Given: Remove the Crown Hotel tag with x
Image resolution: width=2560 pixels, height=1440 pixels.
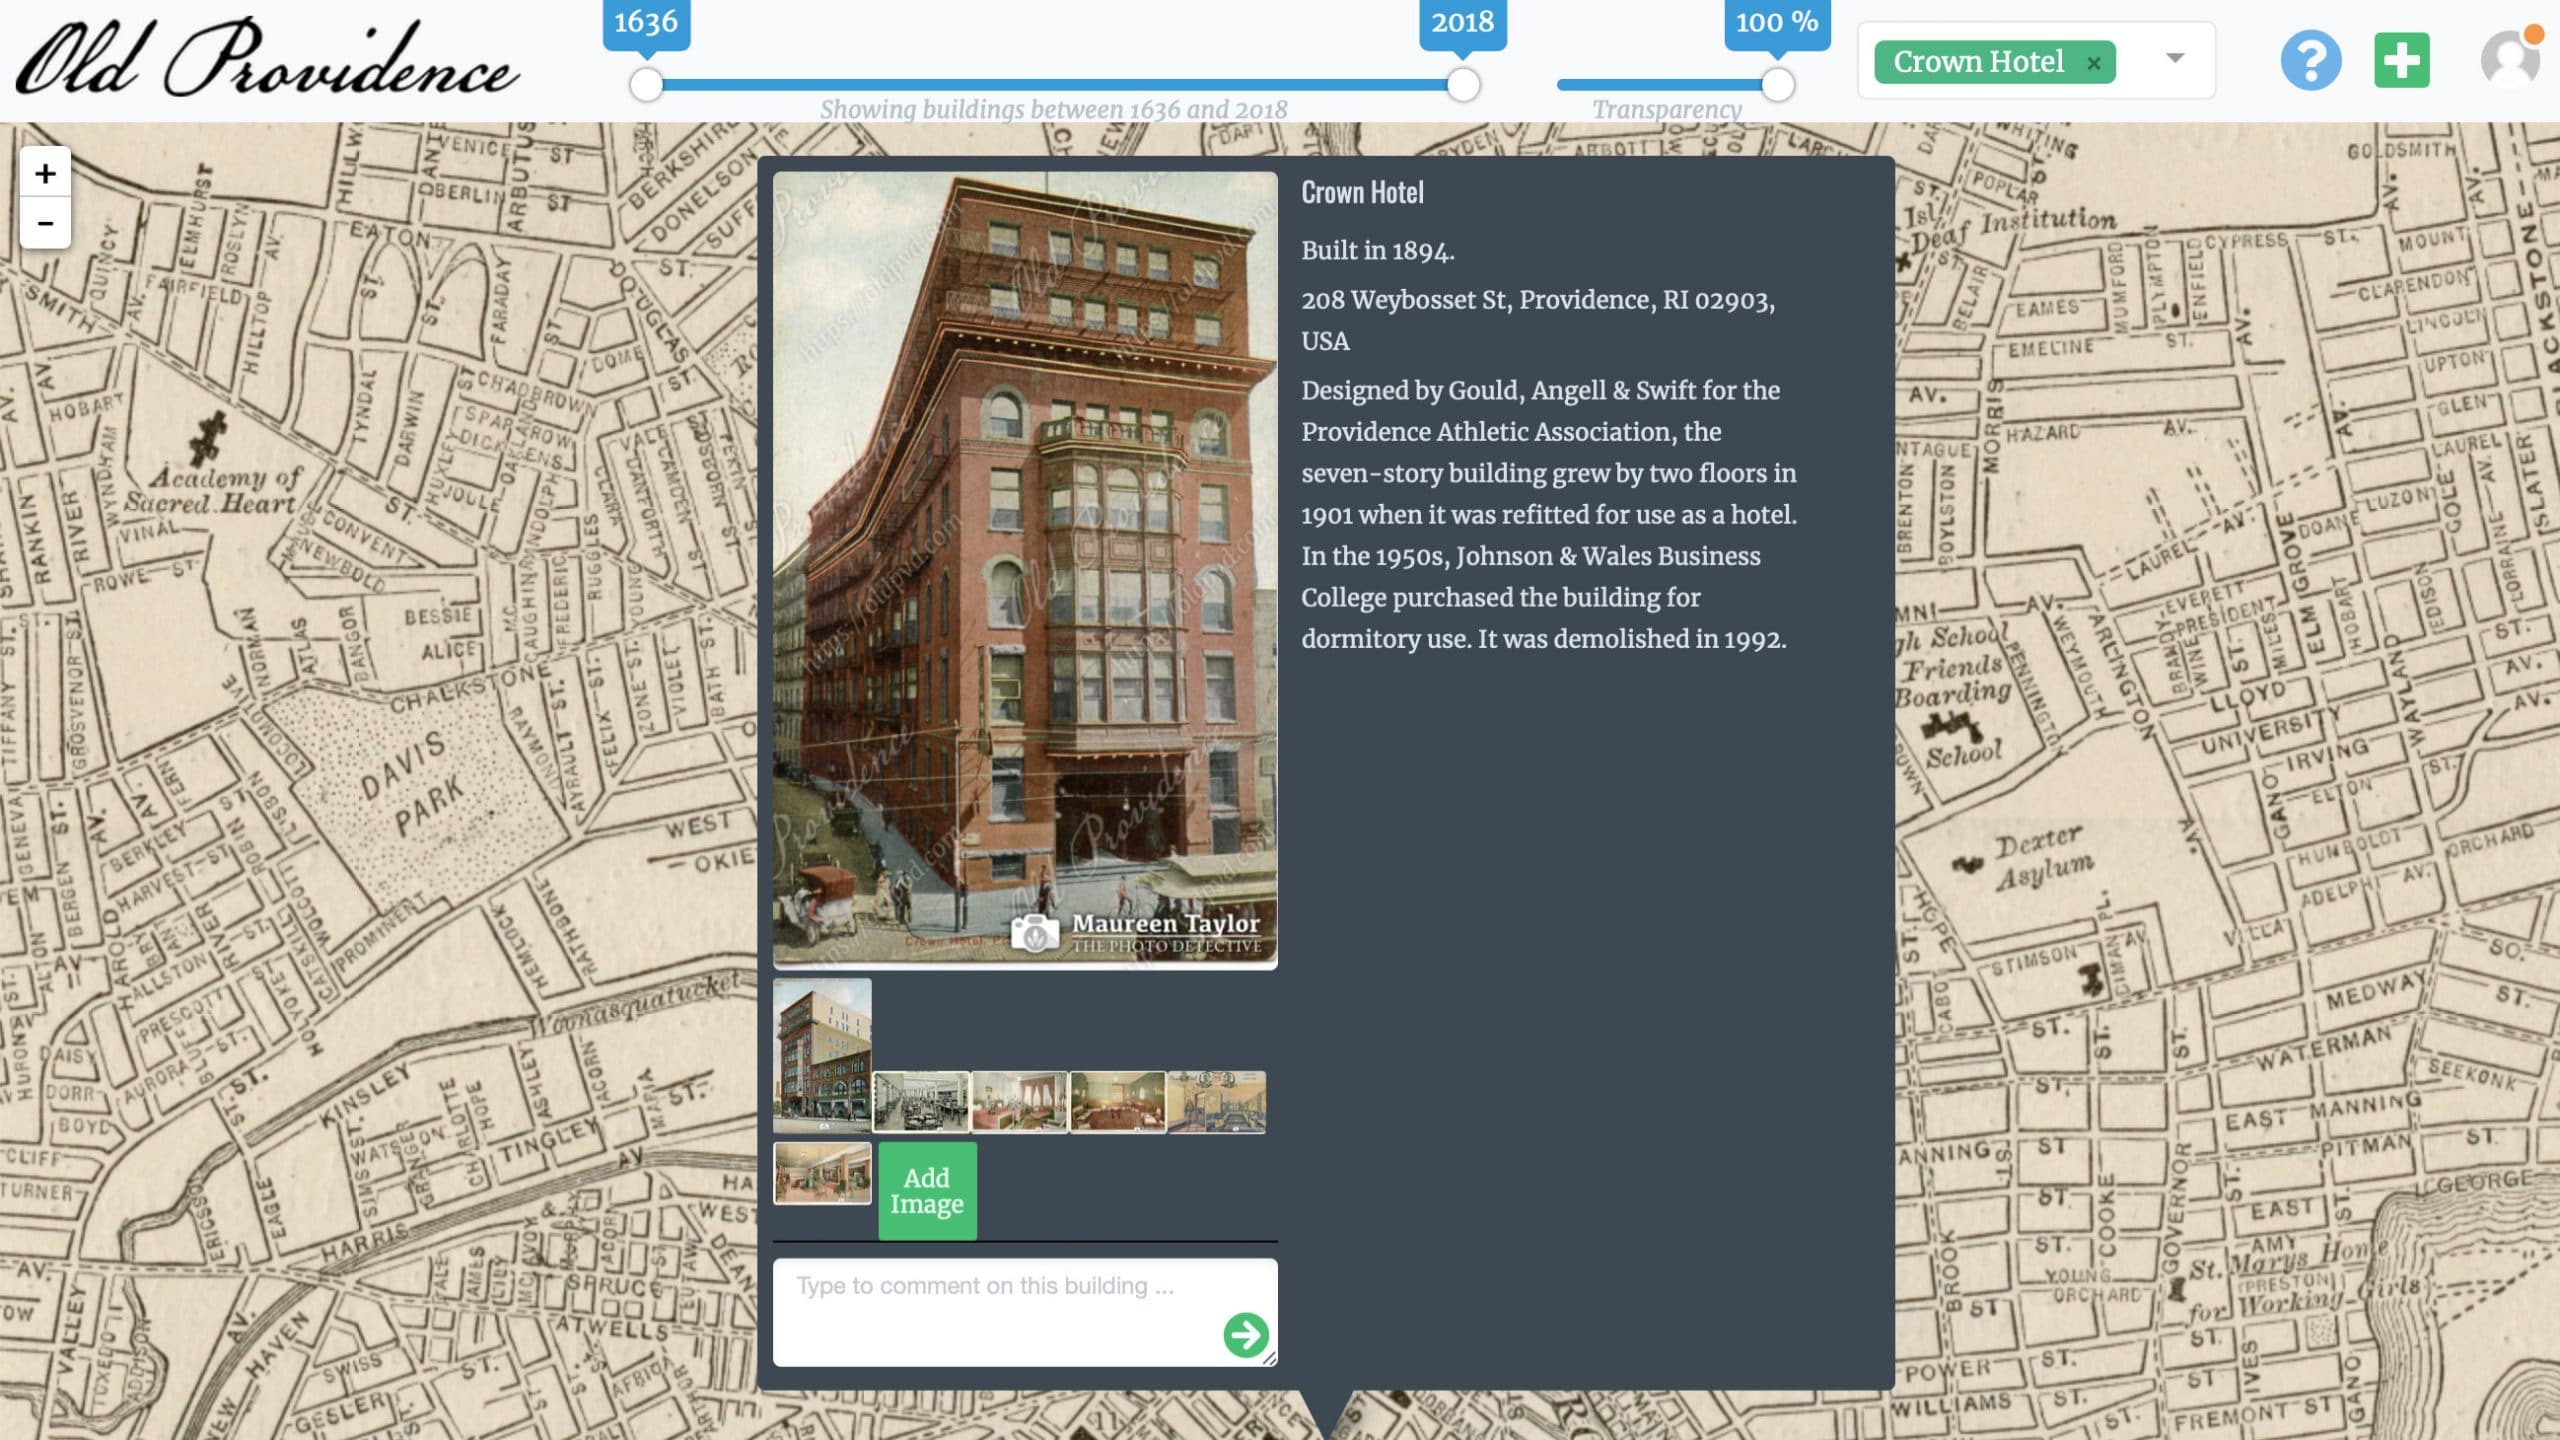Looking at the screenshot, I should (2093, 63).
